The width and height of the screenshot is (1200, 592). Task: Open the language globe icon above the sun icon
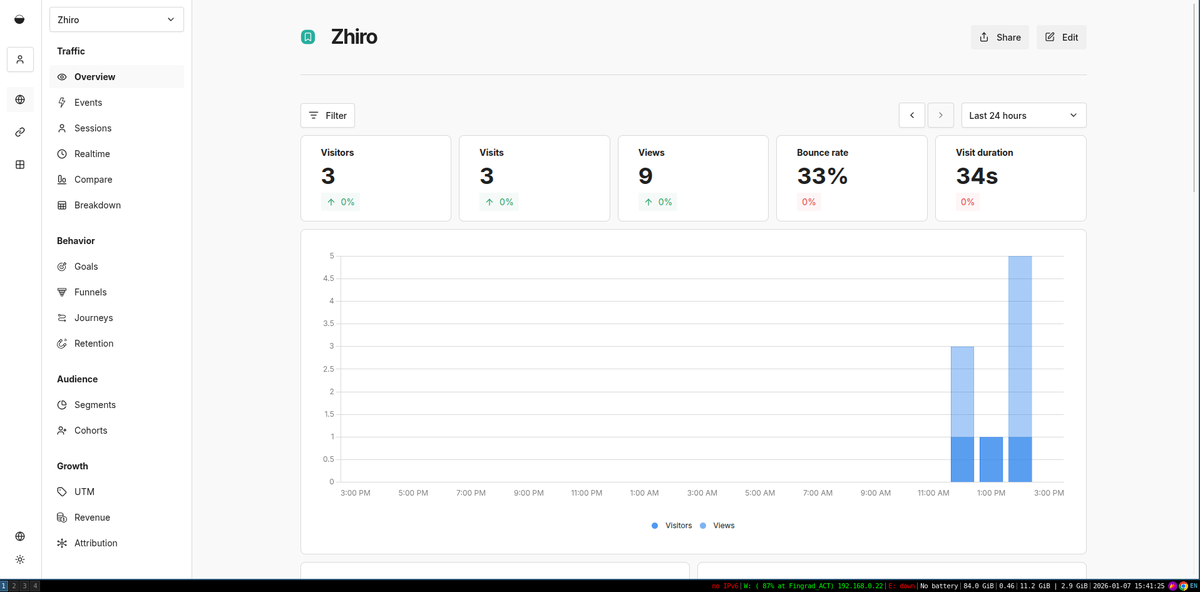point(20,537)
